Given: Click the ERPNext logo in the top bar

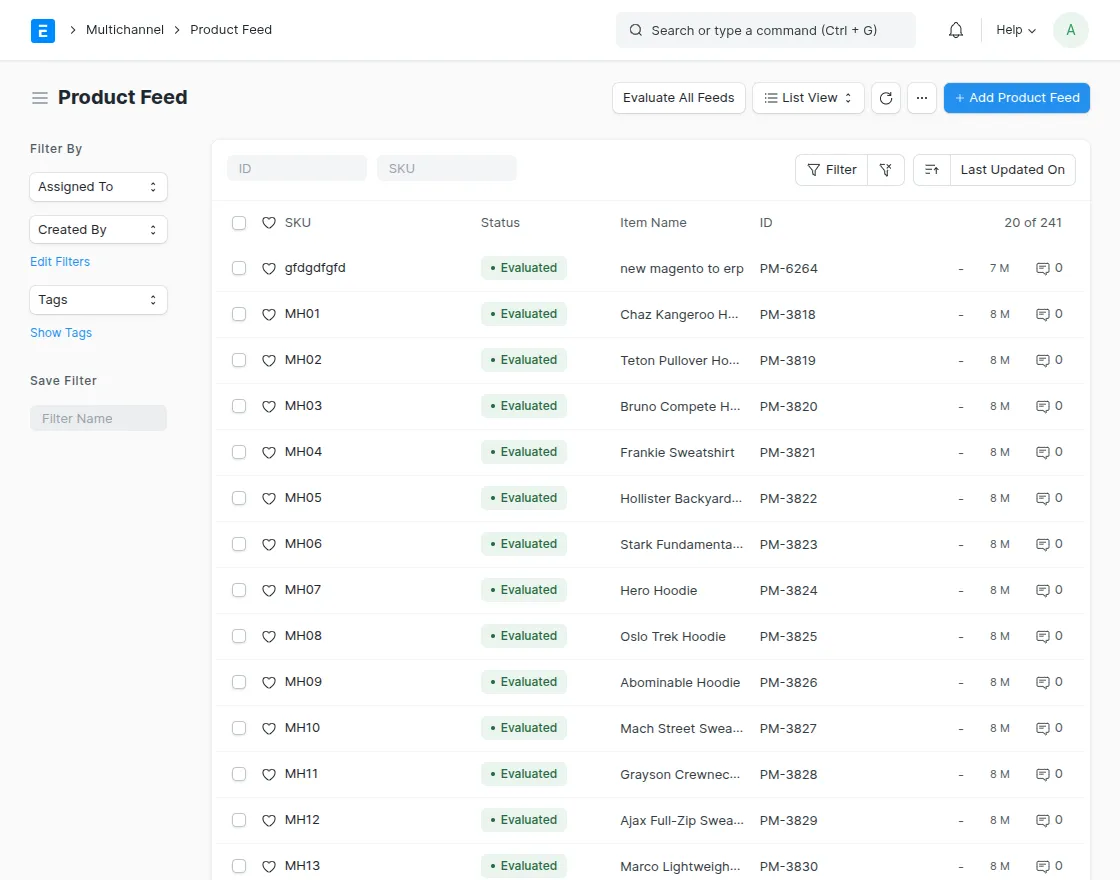Looking at the screenshot, I should pyautogui.click(x=43, y=30).
